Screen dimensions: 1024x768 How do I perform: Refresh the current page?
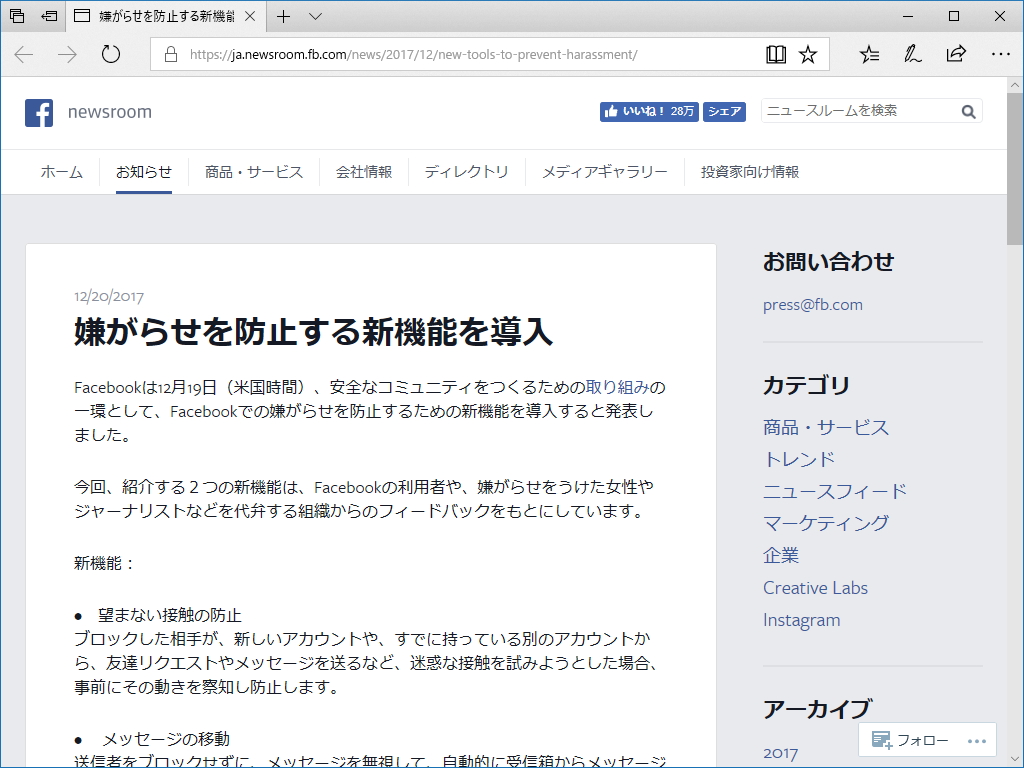(109, 54)
